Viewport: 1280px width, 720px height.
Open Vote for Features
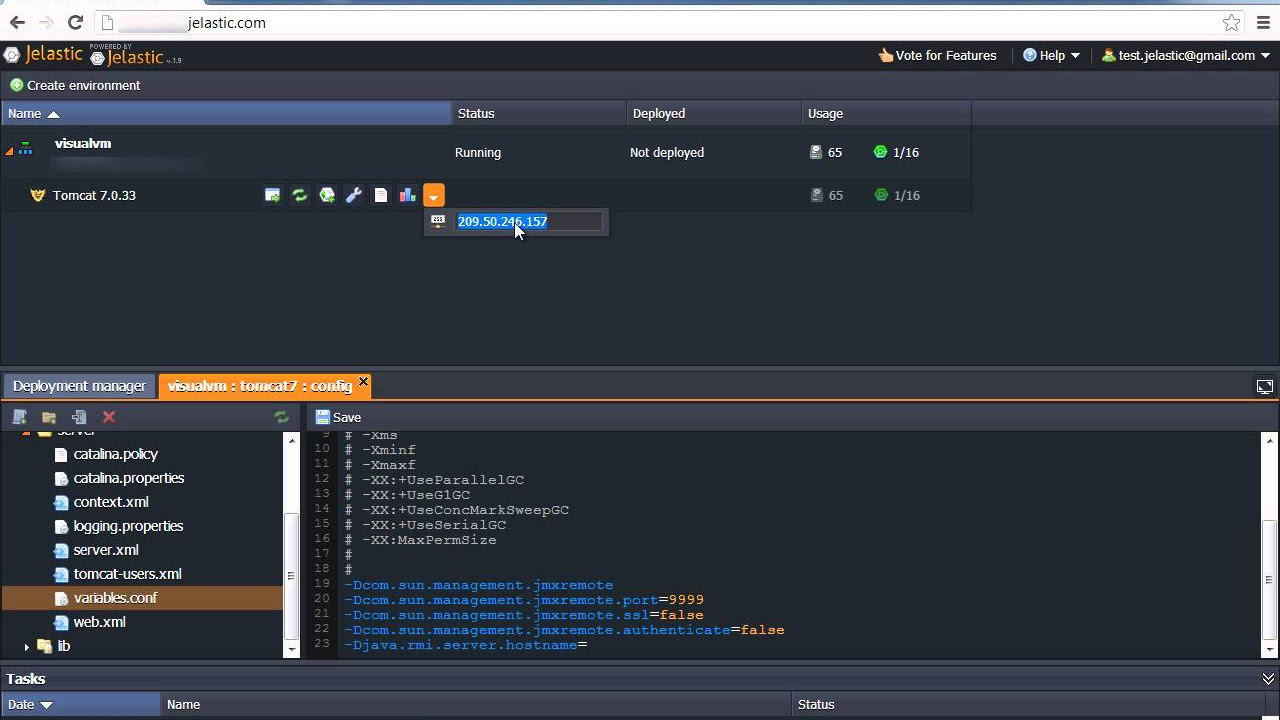(x=937, y=55)
